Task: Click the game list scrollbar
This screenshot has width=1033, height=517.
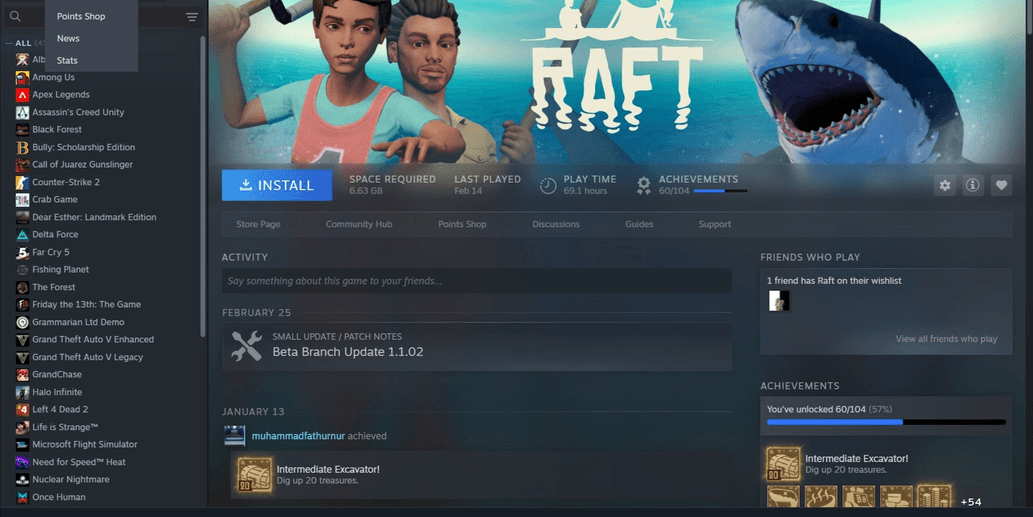Action: tap(203, 188)
